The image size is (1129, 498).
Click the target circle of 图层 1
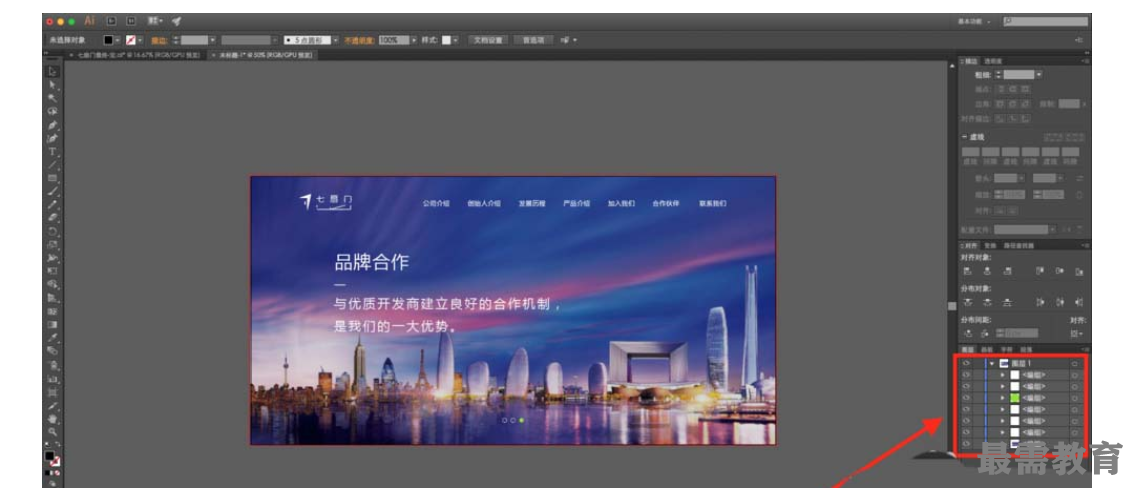coord(1075,363)
